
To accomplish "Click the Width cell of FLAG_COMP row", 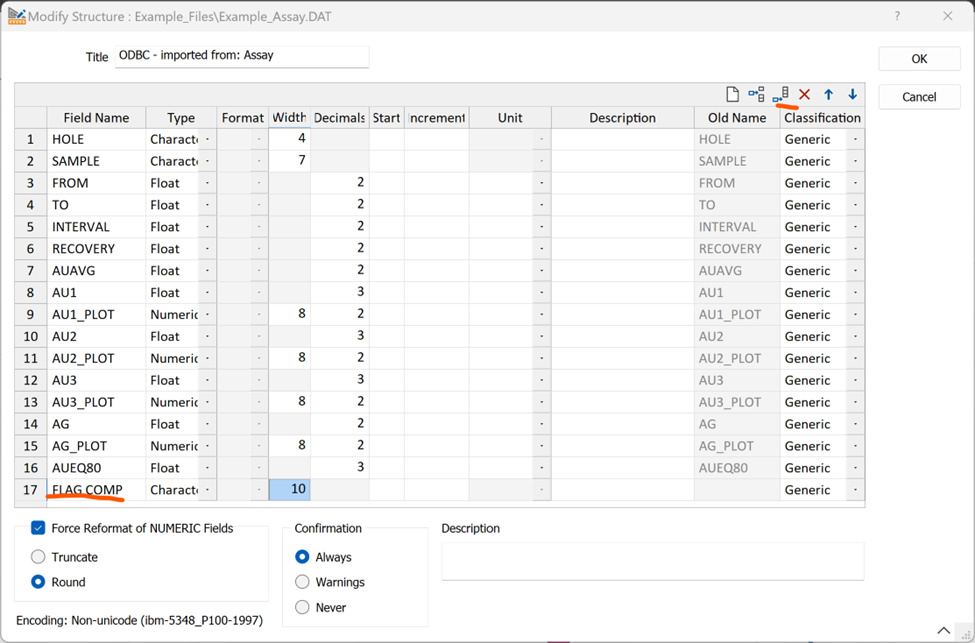I will 289,490.
